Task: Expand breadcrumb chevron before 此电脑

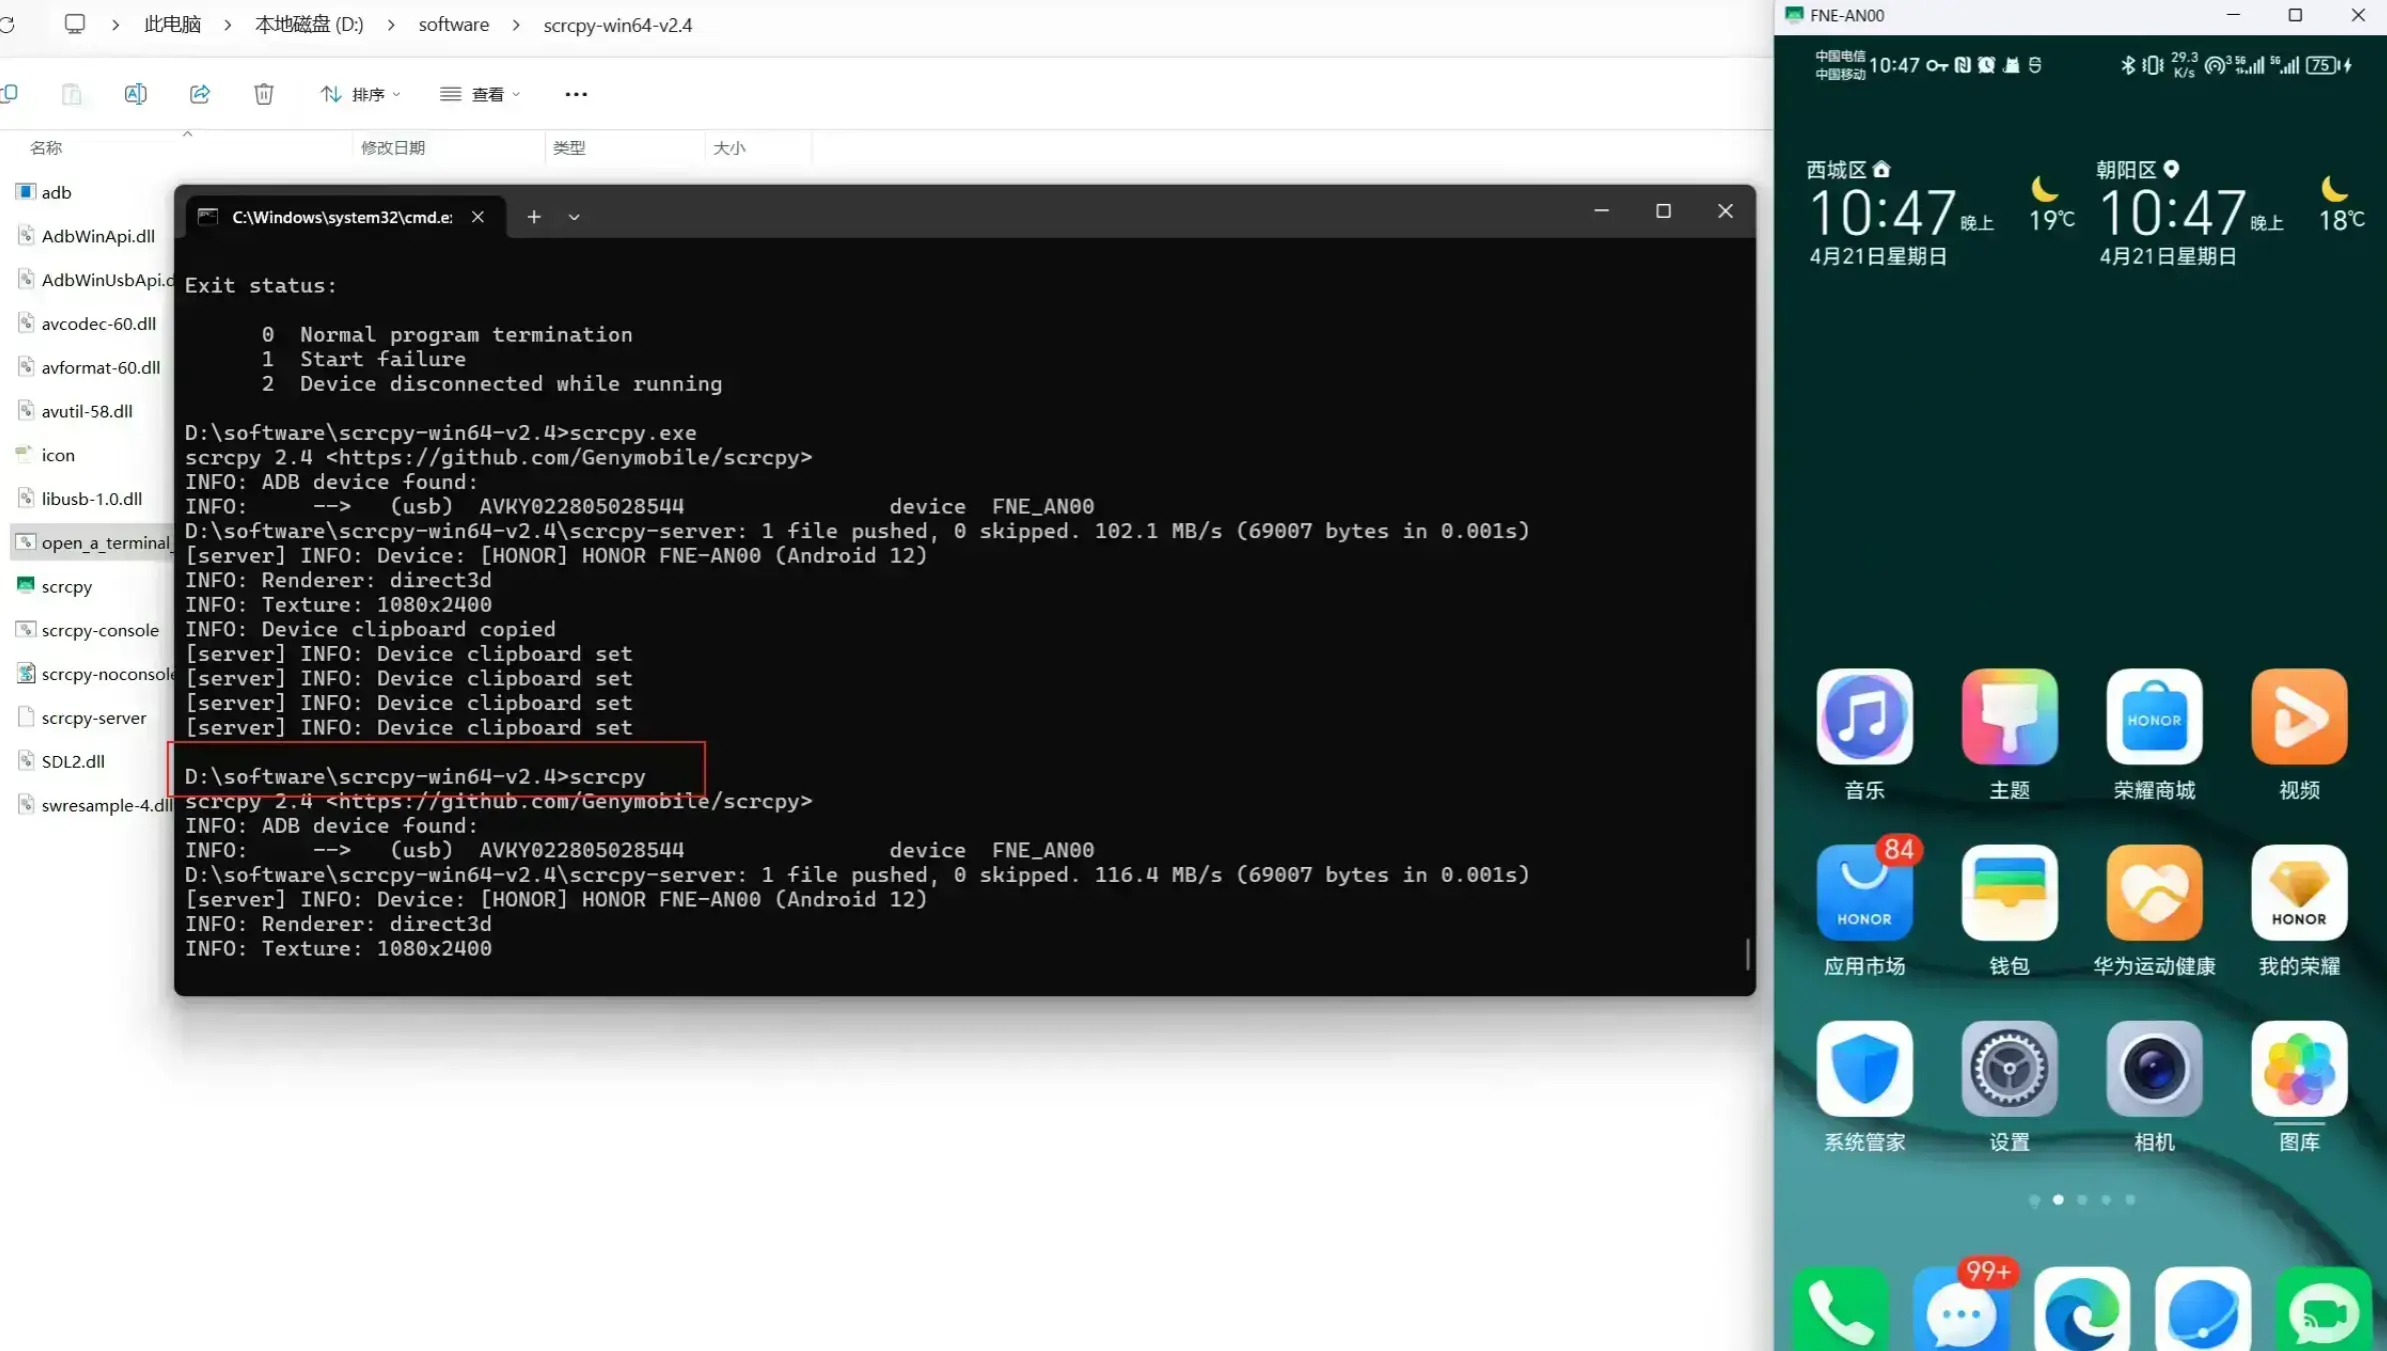Action: click(116, 25)
